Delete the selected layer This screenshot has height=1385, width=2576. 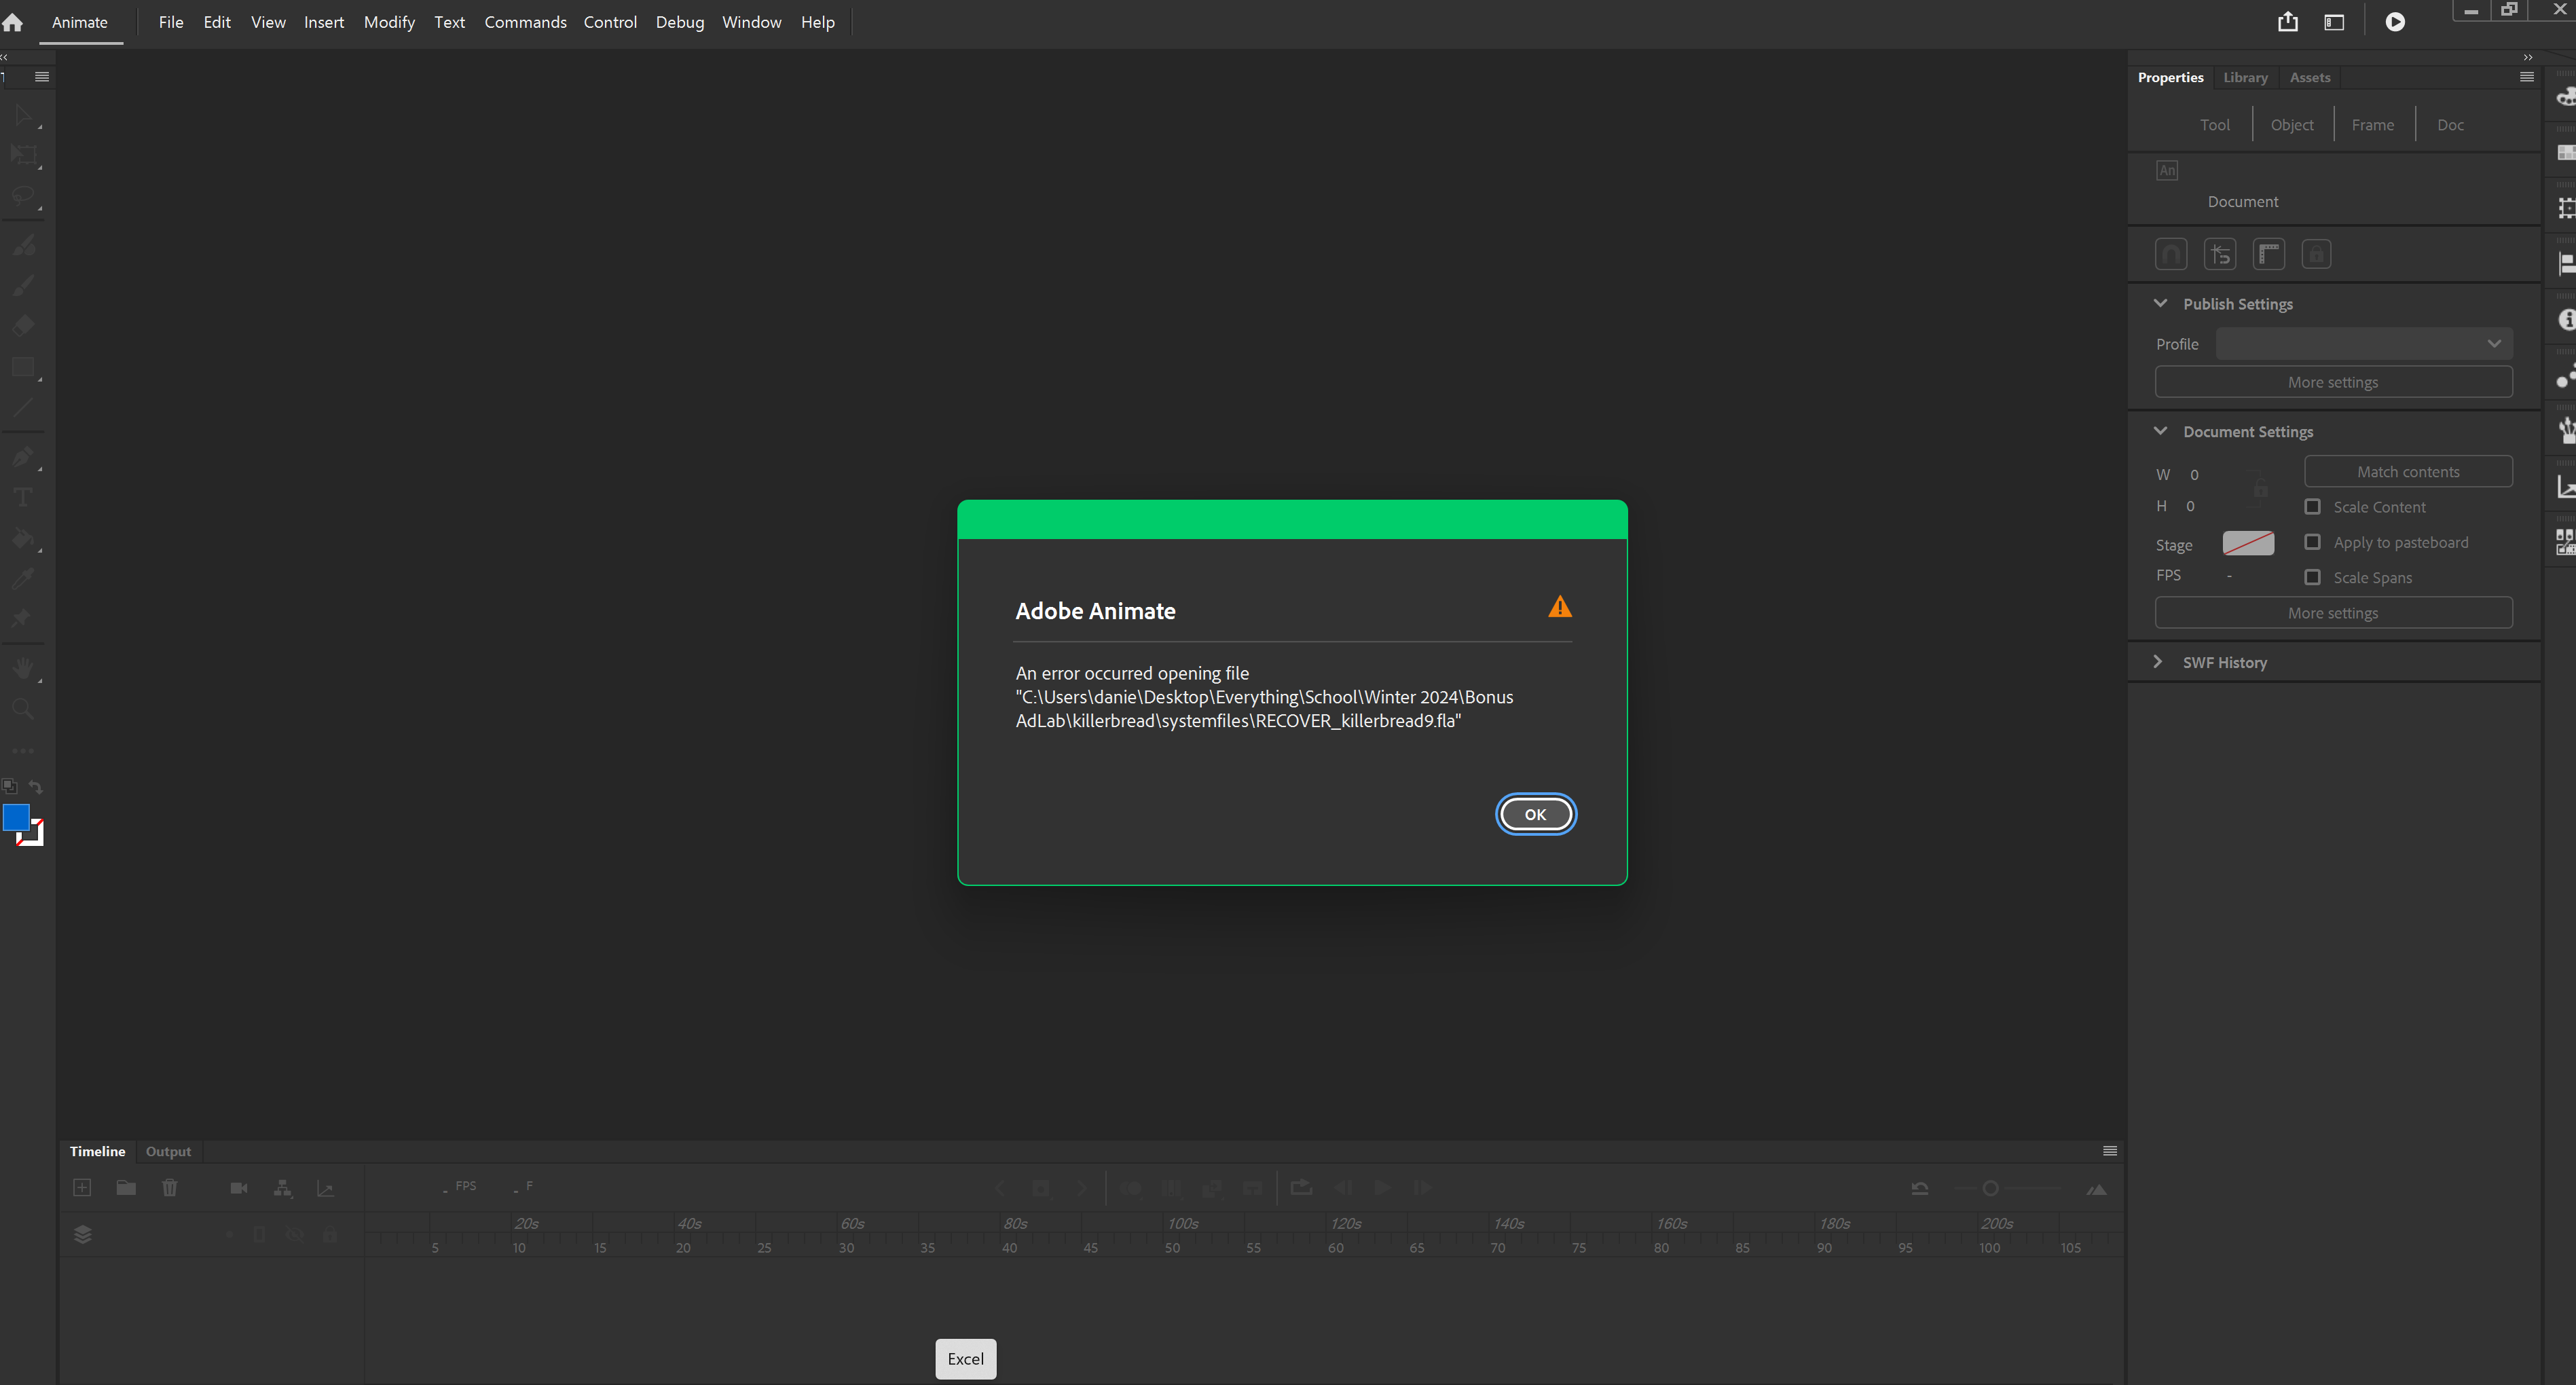(x=170, y=1188)
